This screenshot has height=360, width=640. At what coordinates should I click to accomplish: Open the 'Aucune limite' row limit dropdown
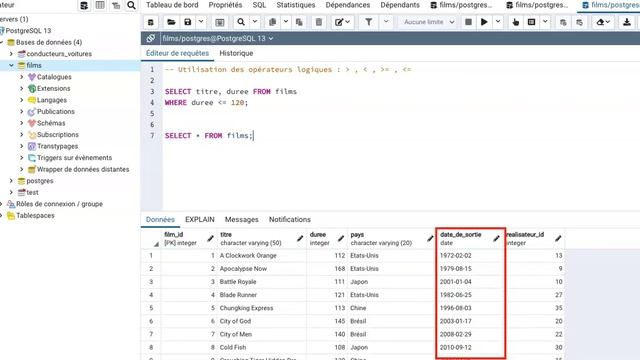(x=428, y=22)
